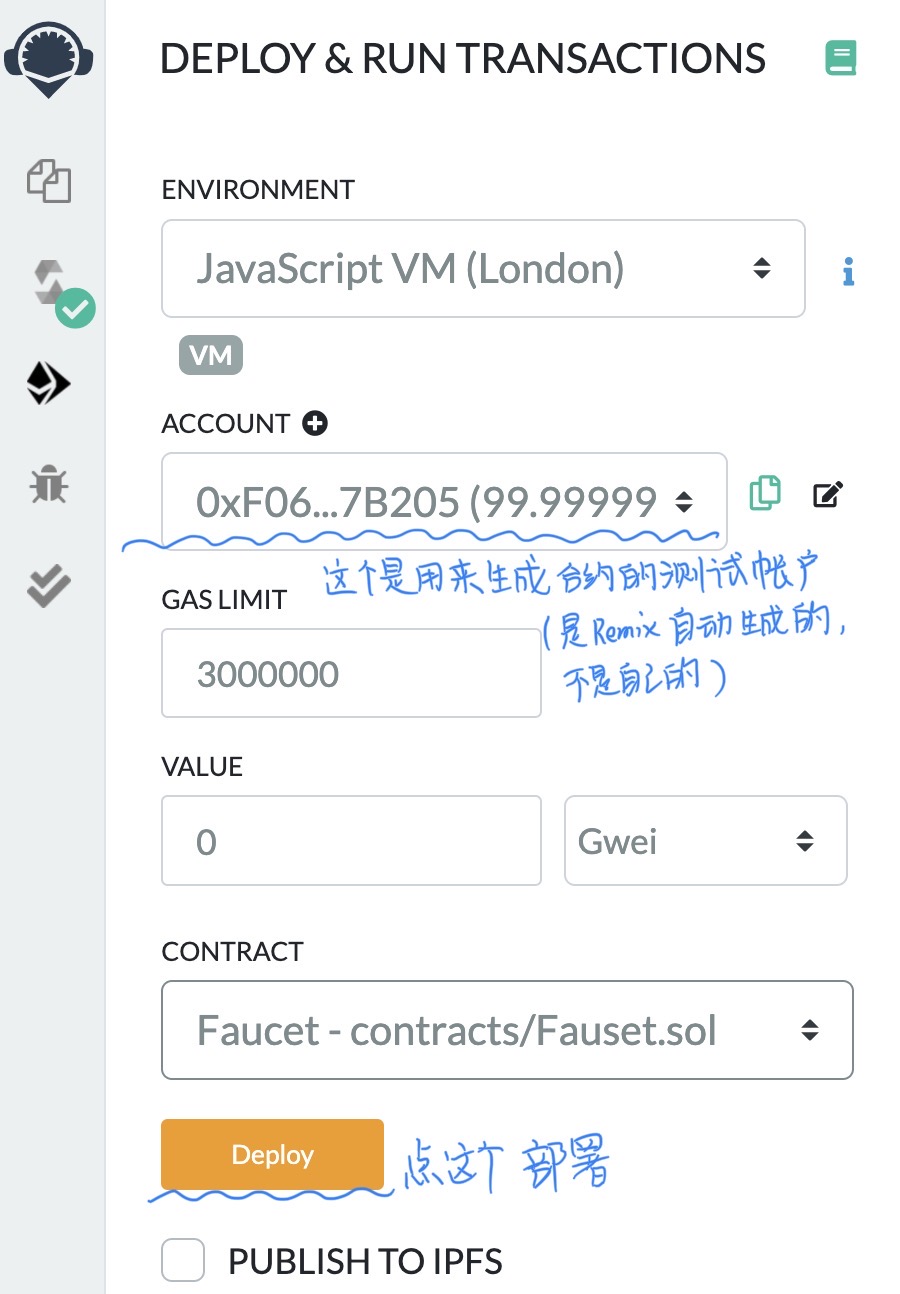The height and width of the screenshot is (1294, 900).
Task: Open the account selection dropdown
Action: [x=444, y=502]
